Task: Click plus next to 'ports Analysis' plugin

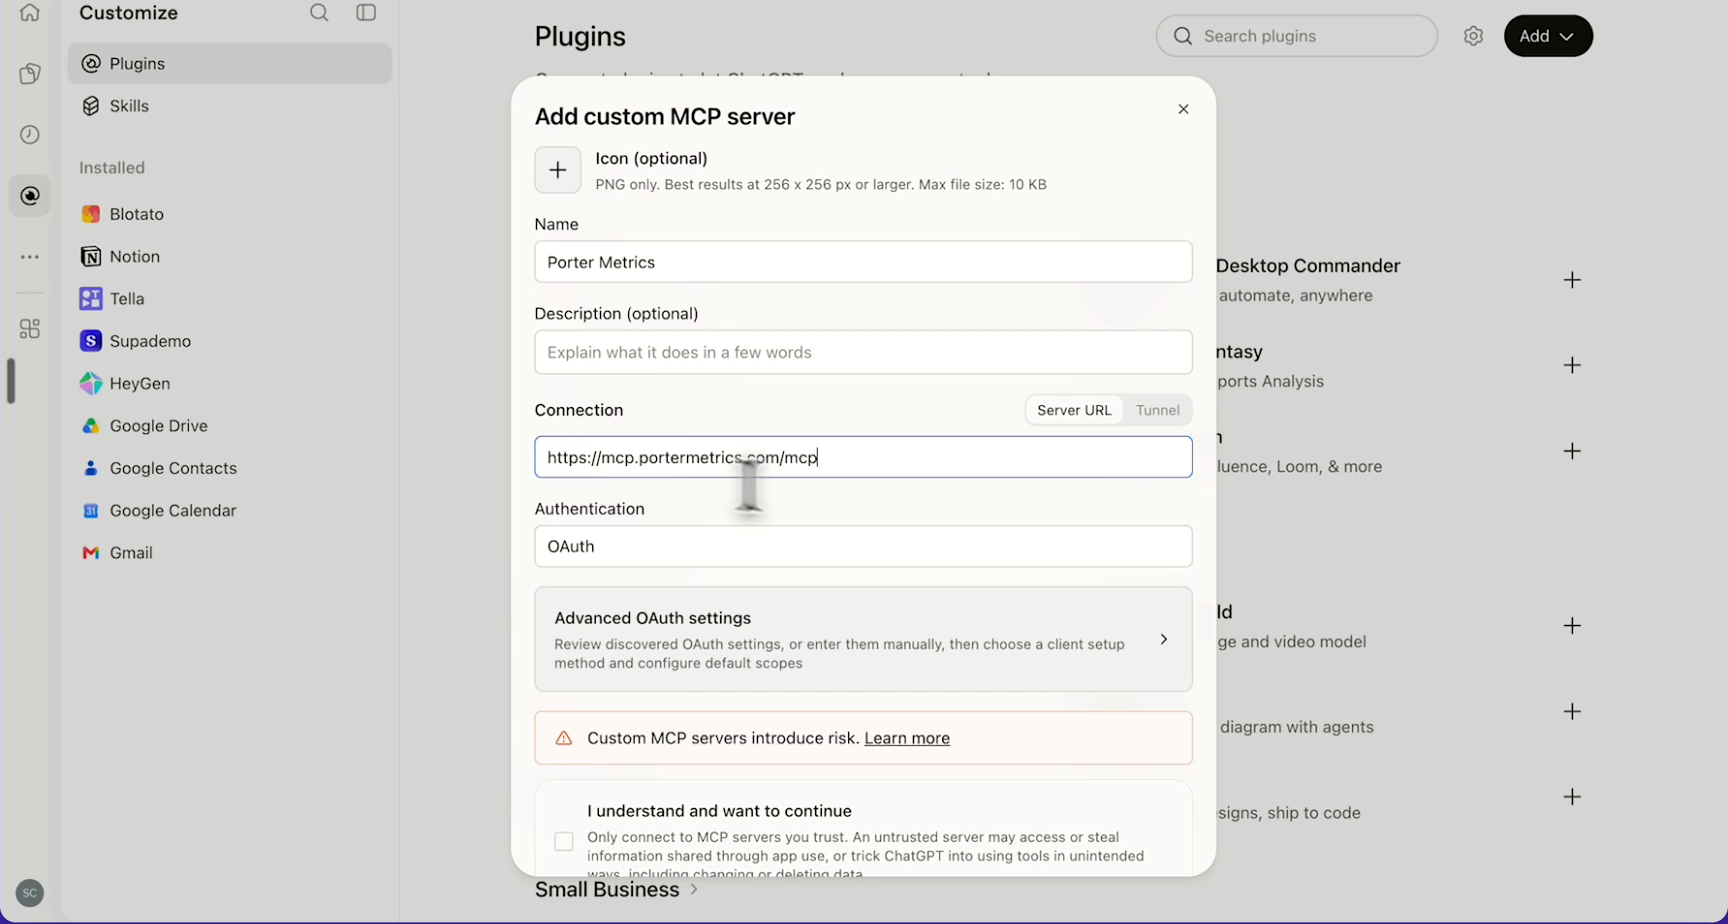Action: 1572,365
